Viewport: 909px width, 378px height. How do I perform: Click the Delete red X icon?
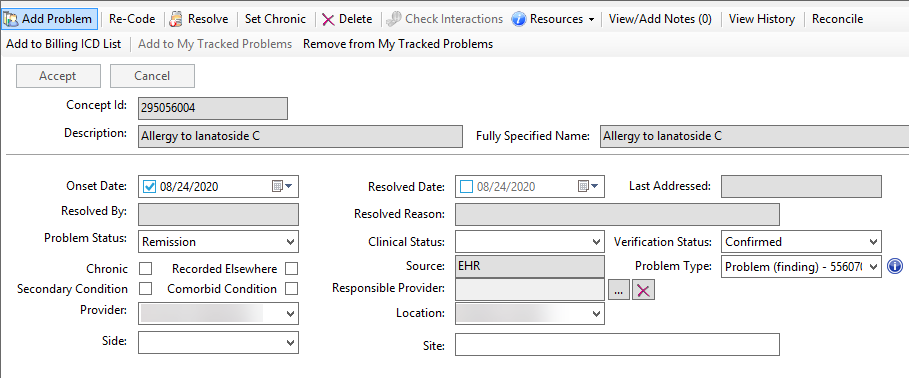click(329, 19)
